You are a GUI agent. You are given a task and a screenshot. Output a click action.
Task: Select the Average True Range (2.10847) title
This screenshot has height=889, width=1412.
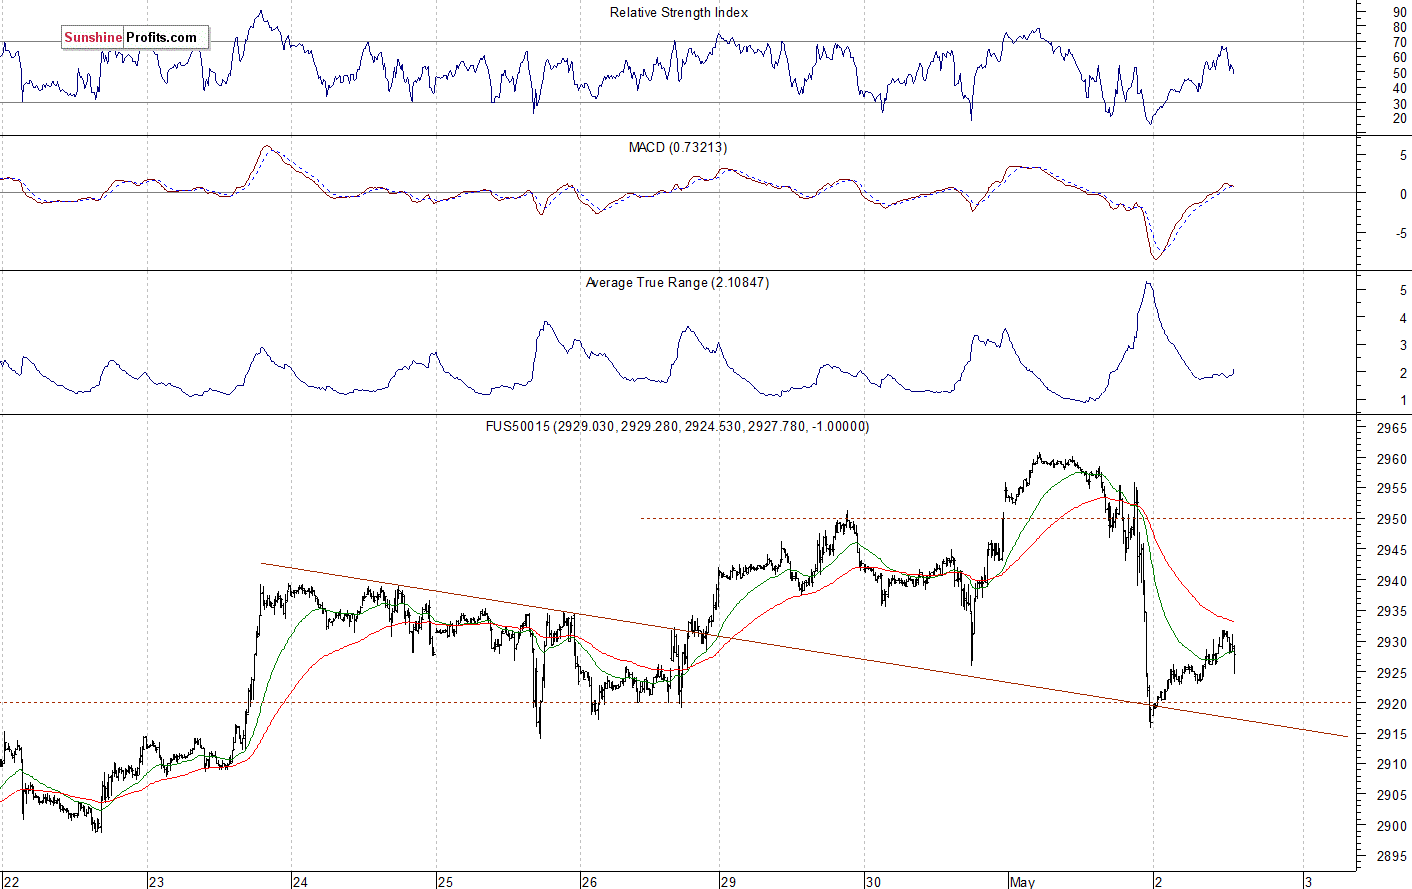coord(677,283)
